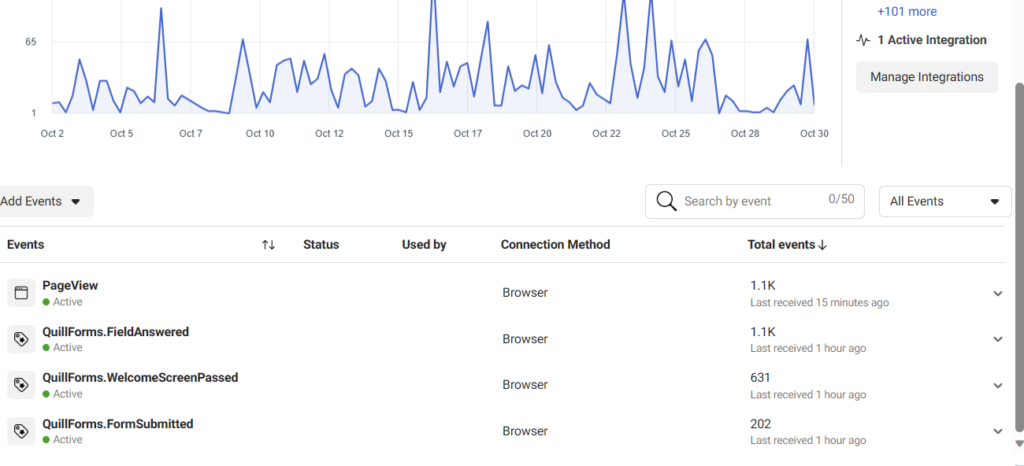Click the magnifier icon in search box
Viewport: 1024px width, 466px height.
point(666,201)
